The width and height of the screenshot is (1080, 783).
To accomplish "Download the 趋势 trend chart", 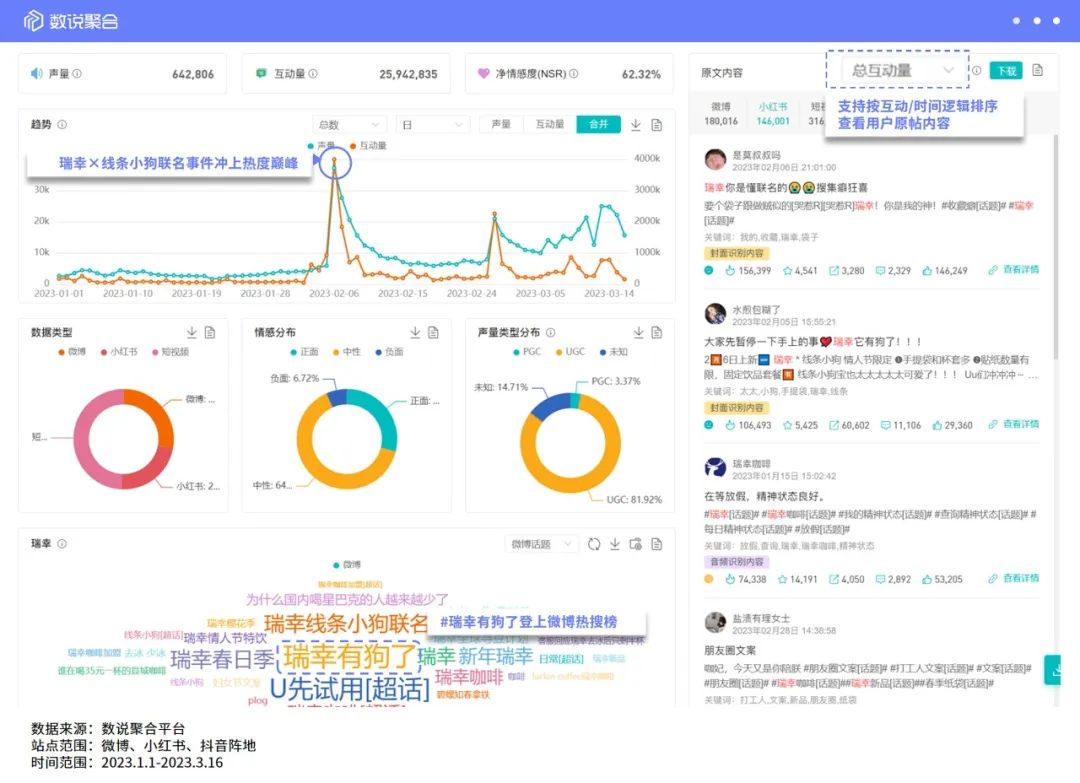I will click(636, 125).
